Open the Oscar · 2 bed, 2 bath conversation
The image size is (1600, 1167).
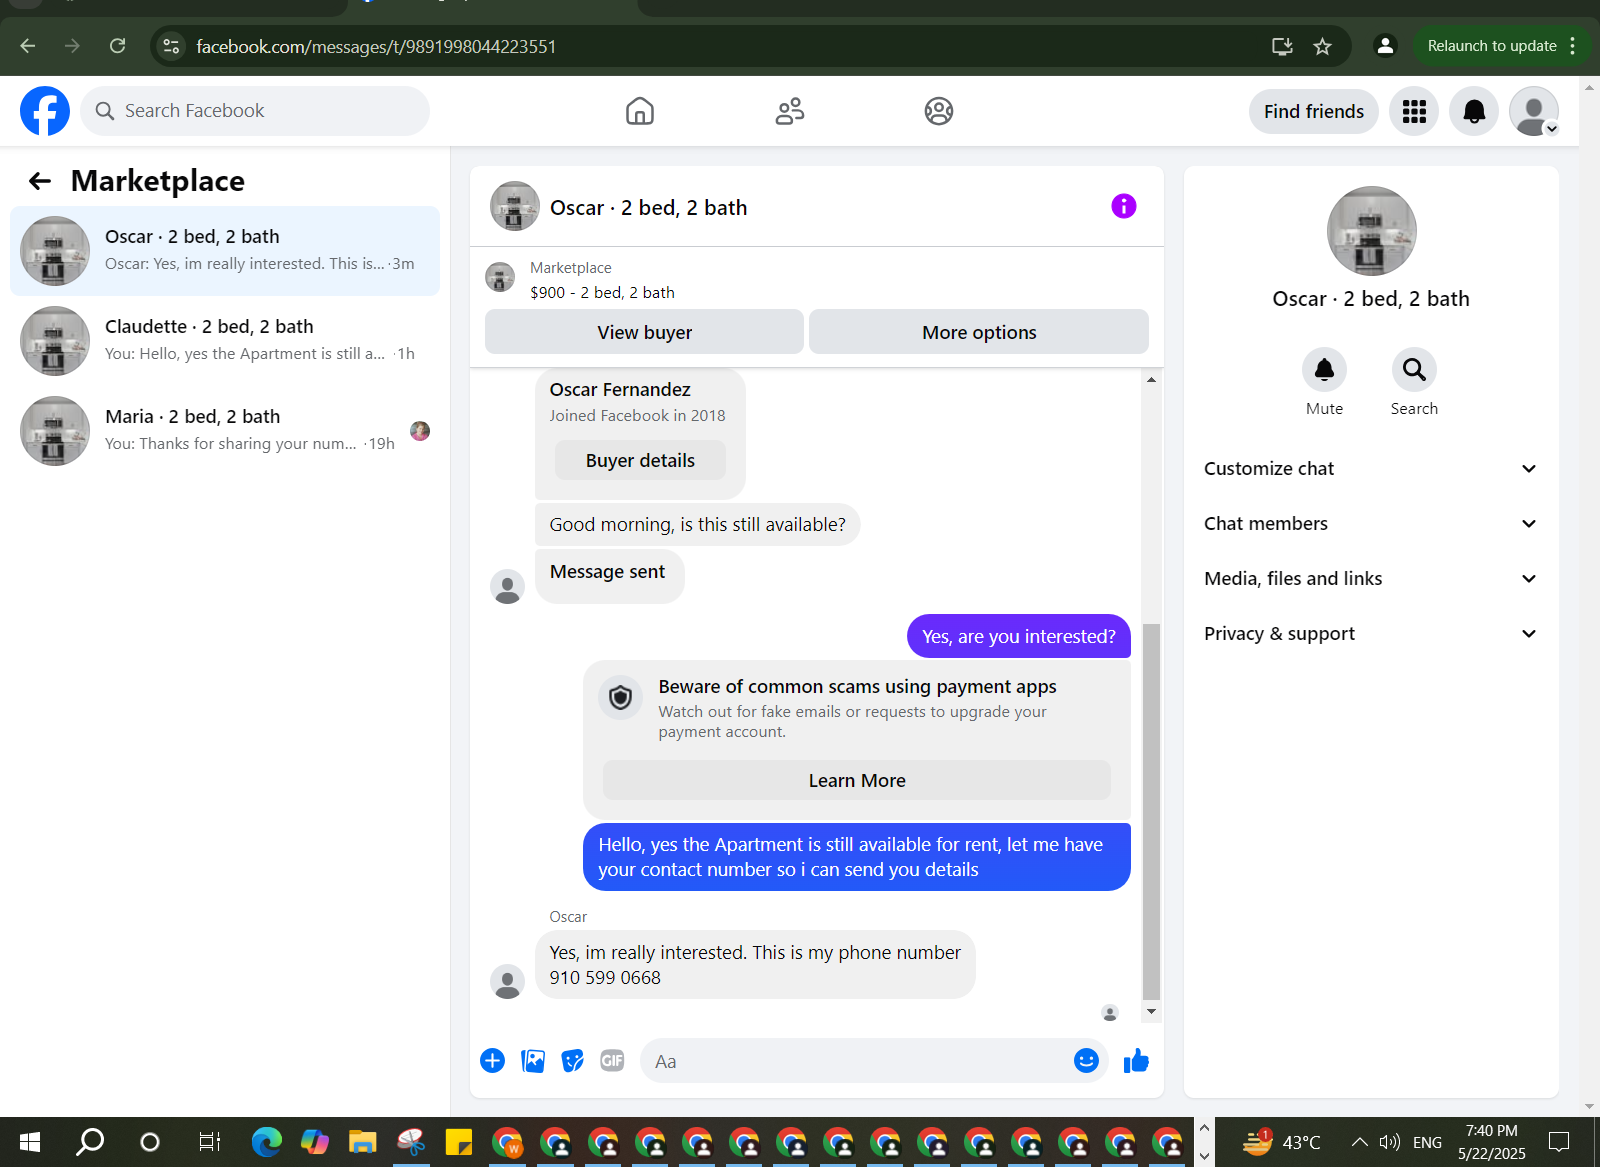coord(225,251)
